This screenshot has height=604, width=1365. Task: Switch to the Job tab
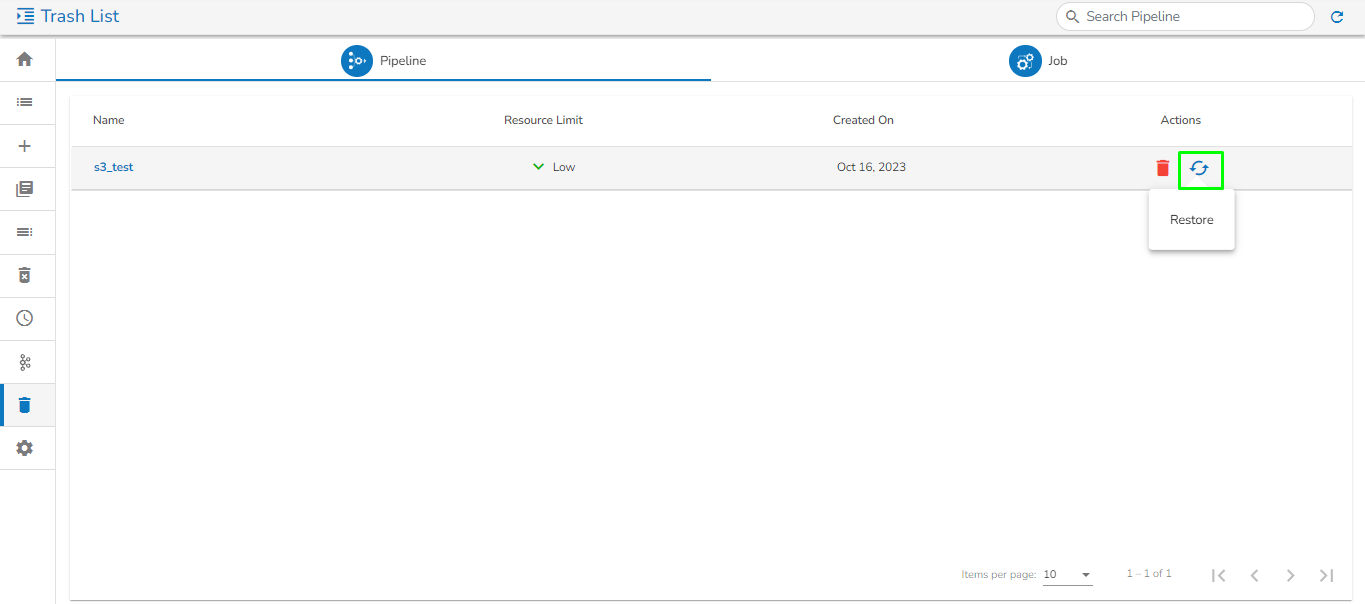coord(1038,61)
